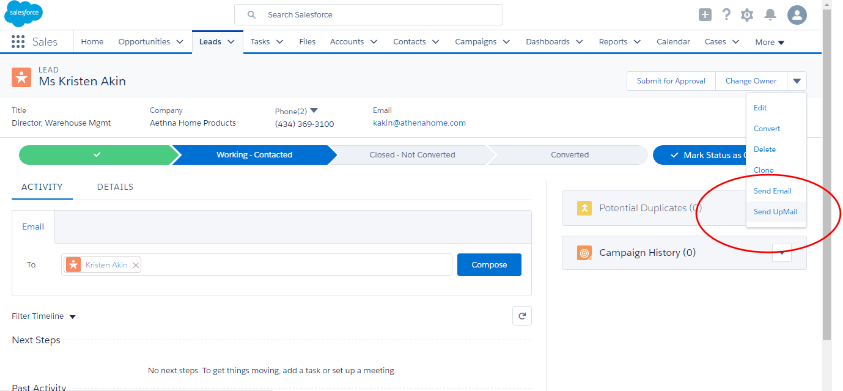Show notifications with the bell icon
This screenshot has height=391, width=843.
770,15
